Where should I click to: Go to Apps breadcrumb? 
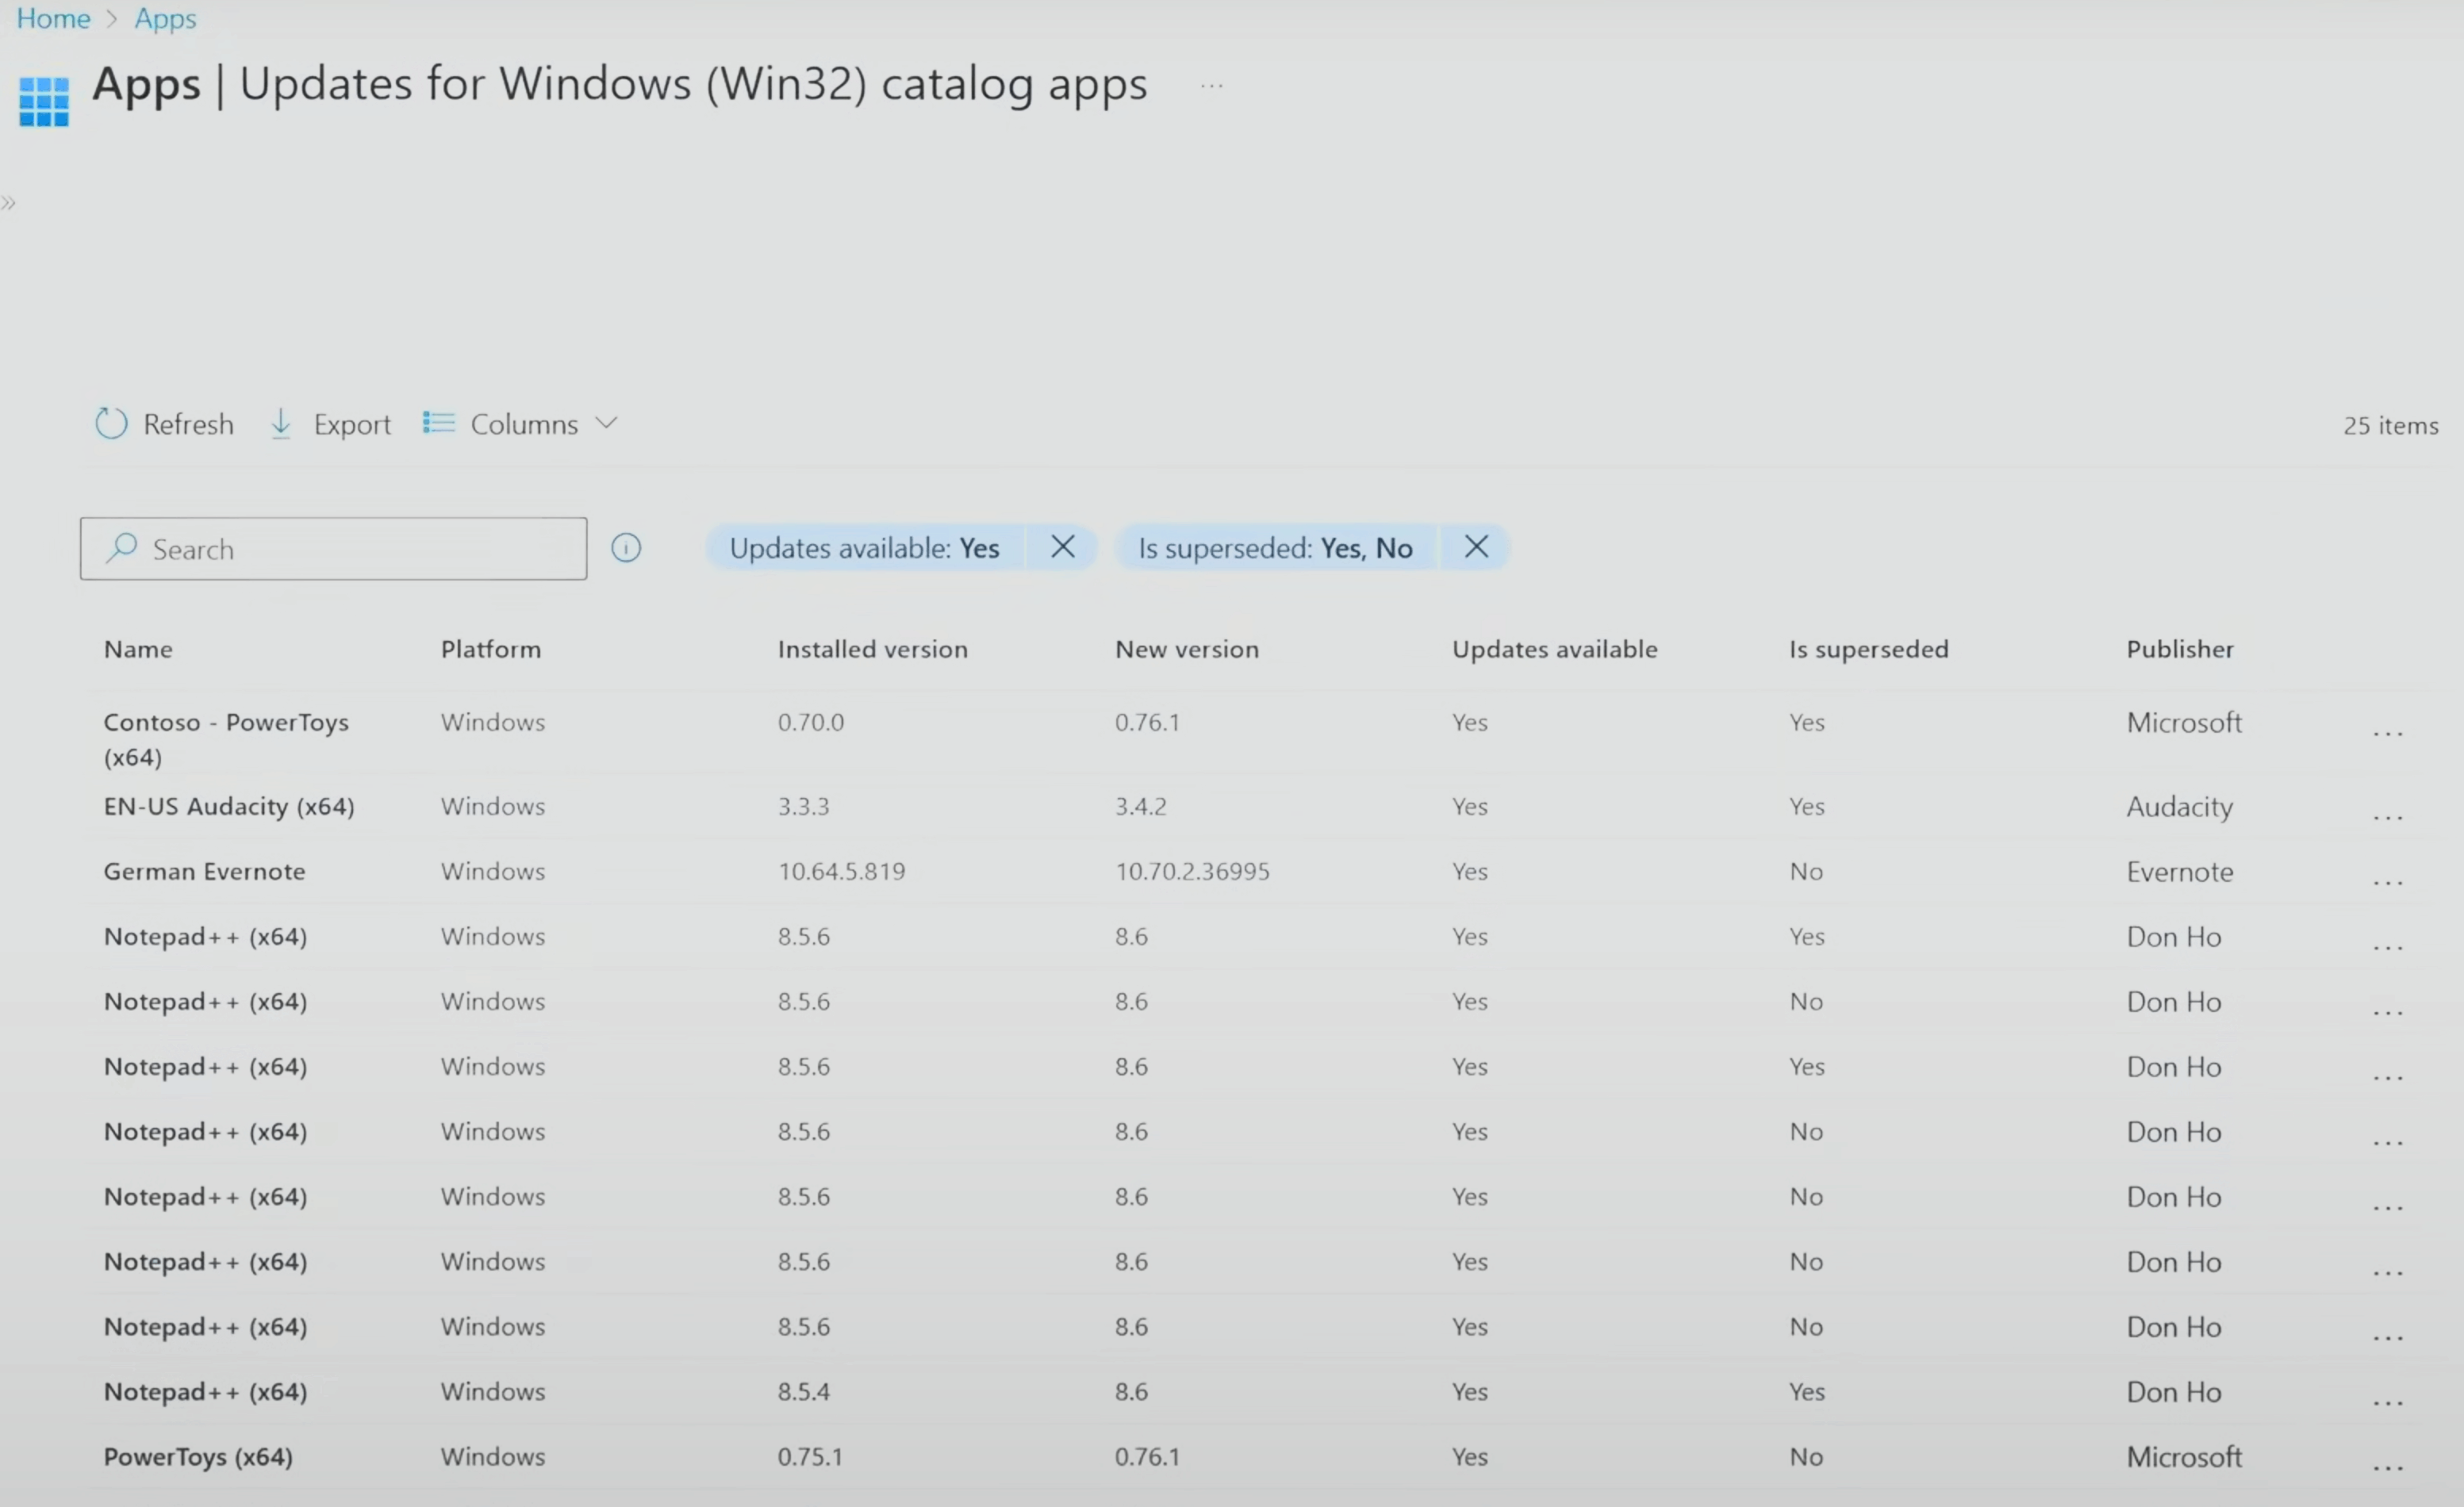click(165, 18)
